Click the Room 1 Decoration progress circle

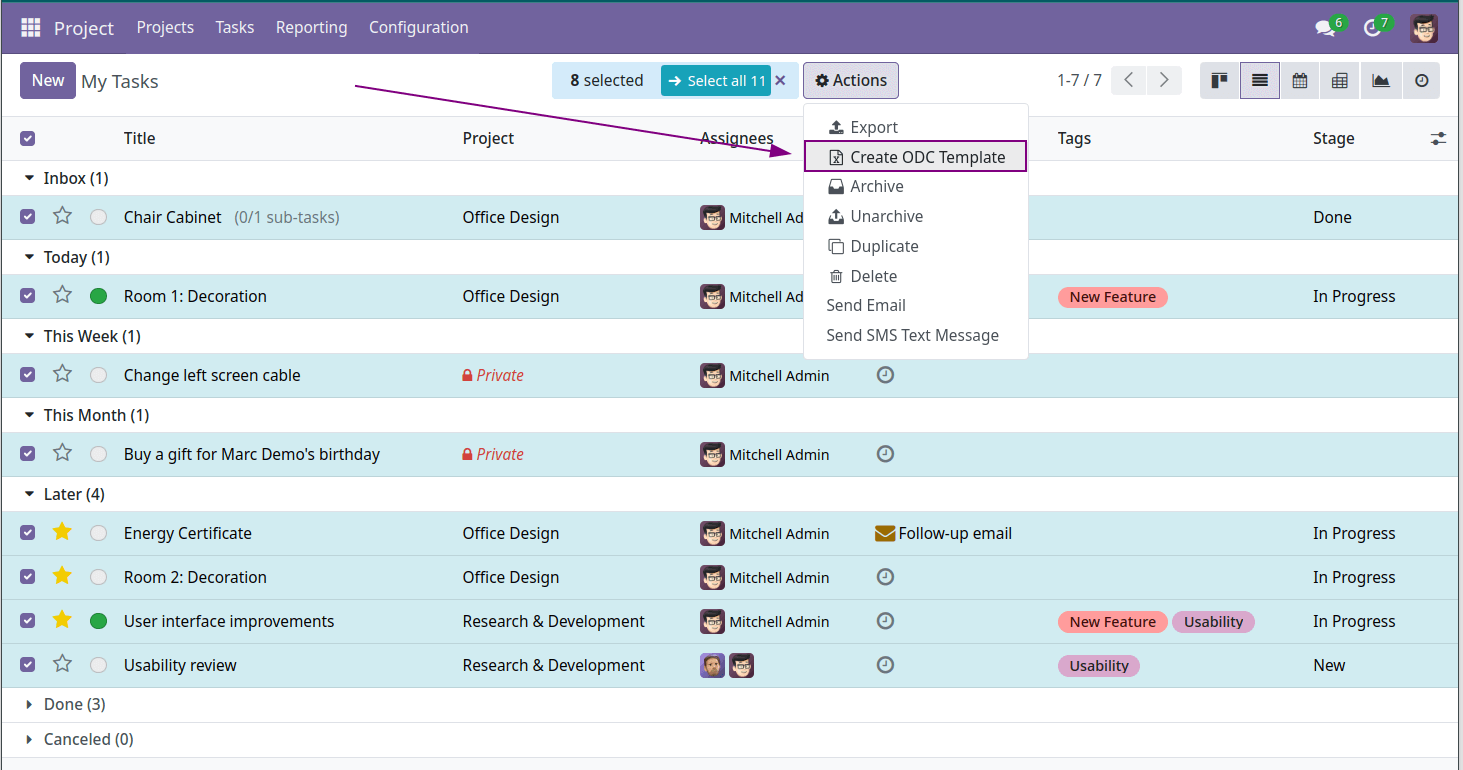(96, 296)
